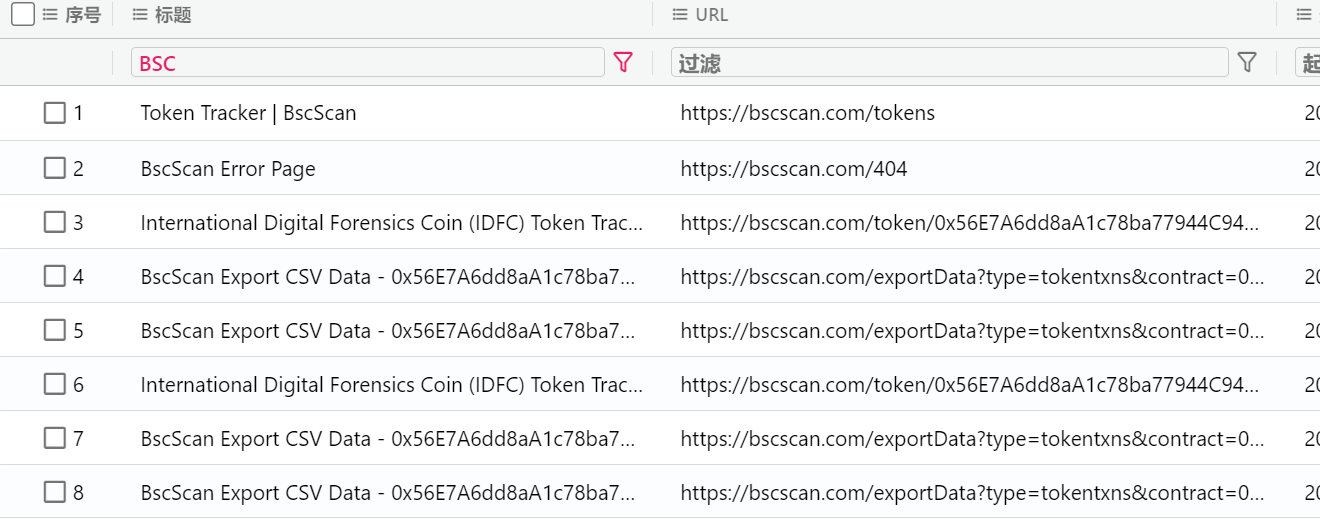Click the list icon beside URL header
The image size is (1320, 519).
[680, 15]
